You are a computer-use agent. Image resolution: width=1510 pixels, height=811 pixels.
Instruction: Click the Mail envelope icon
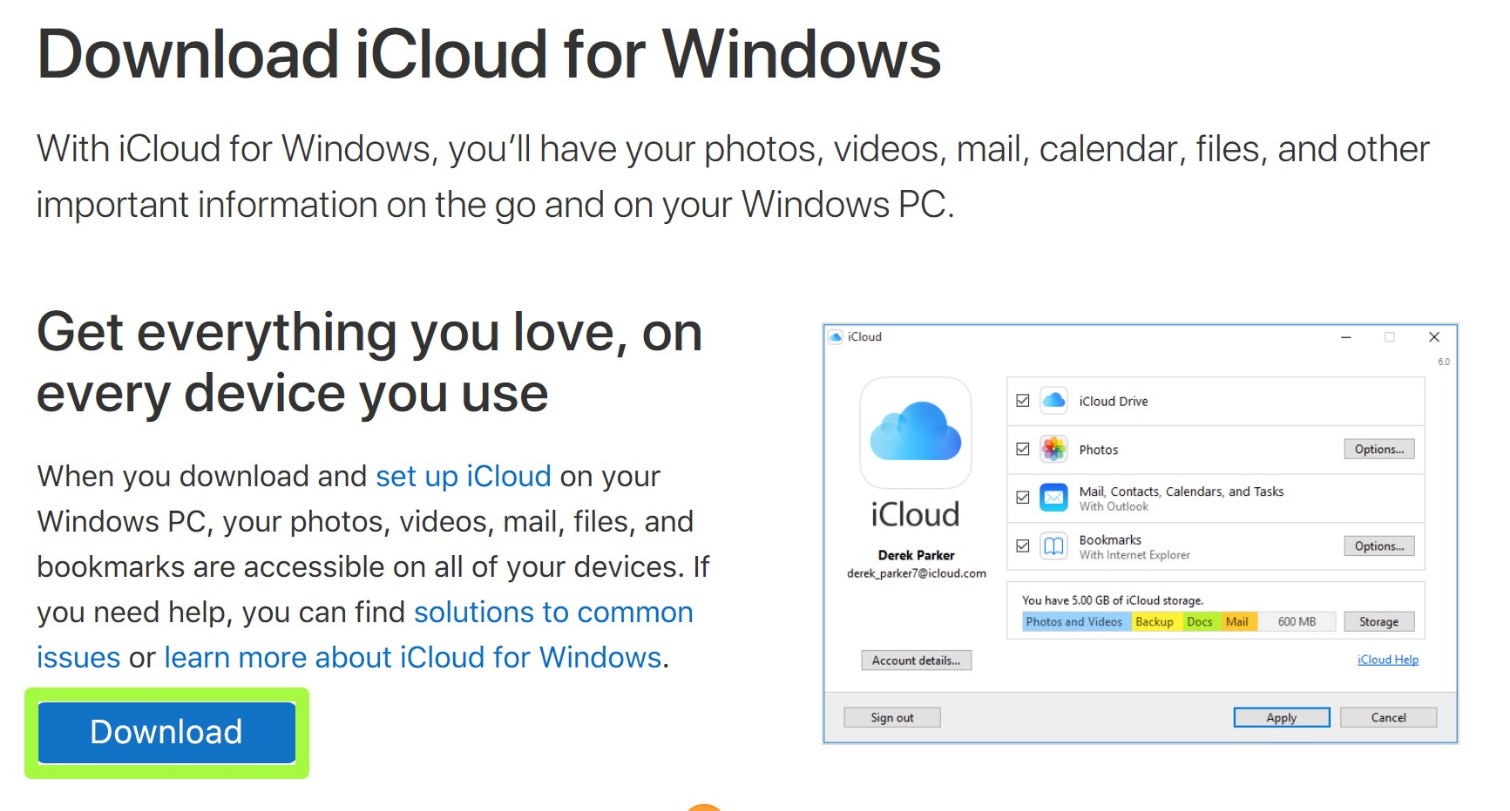(x=1054, y=497)
